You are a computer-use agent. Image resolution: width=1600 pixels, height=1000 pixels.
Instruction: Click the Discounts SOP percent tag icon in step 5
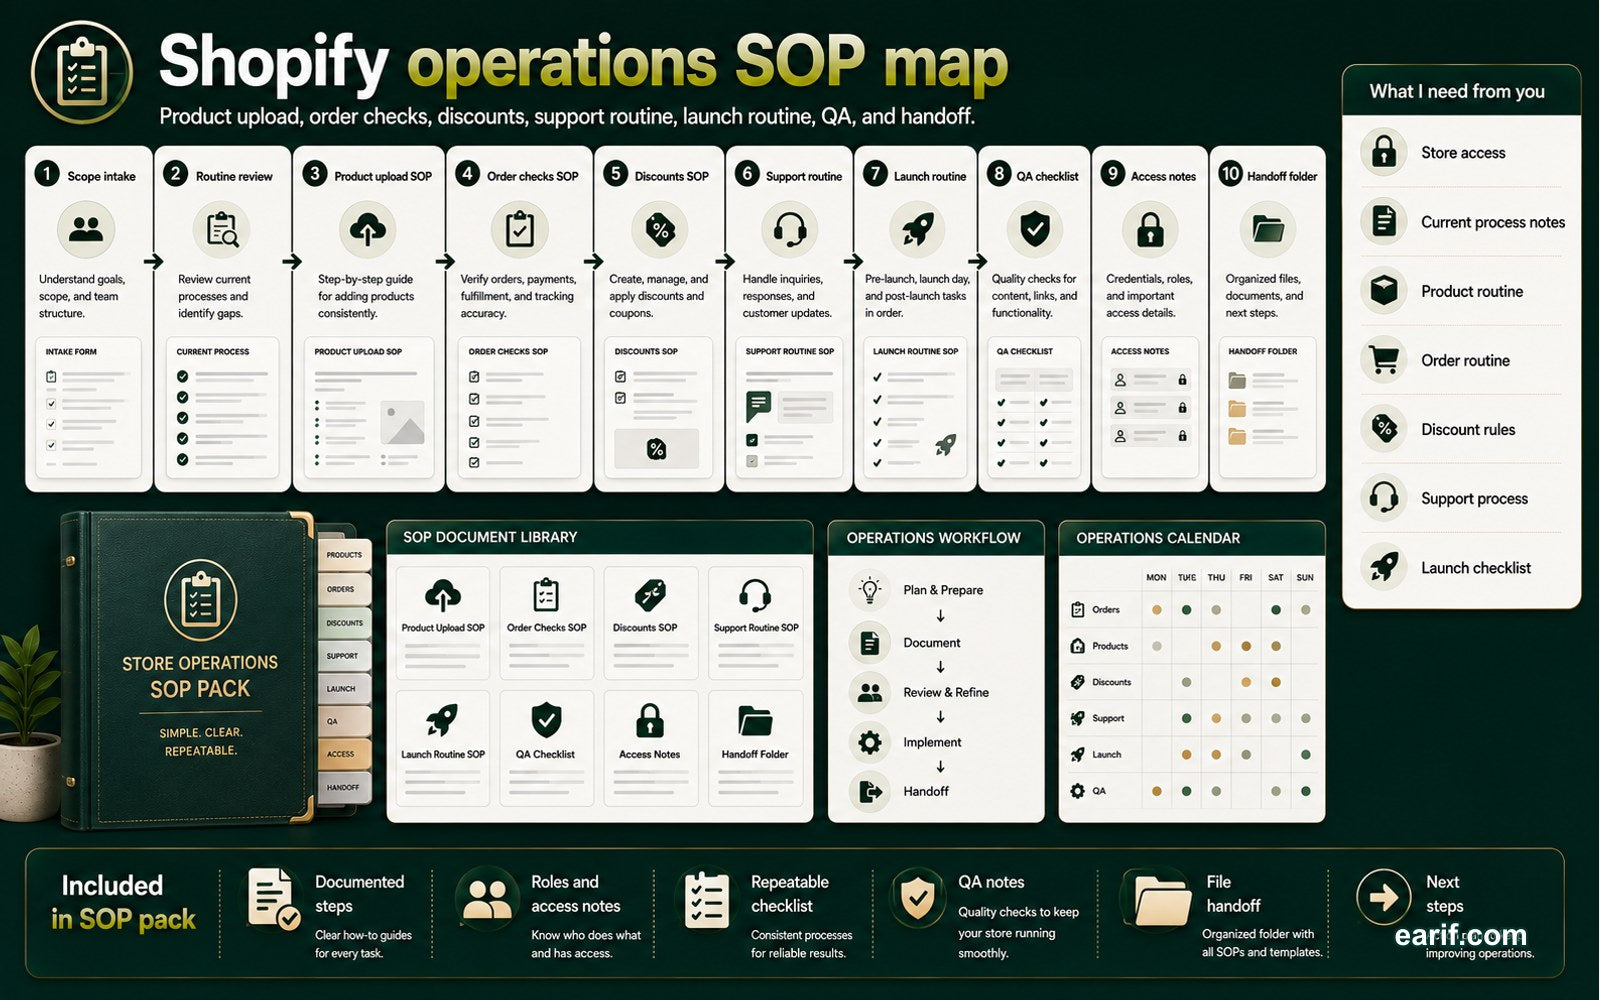coord(659,229)
